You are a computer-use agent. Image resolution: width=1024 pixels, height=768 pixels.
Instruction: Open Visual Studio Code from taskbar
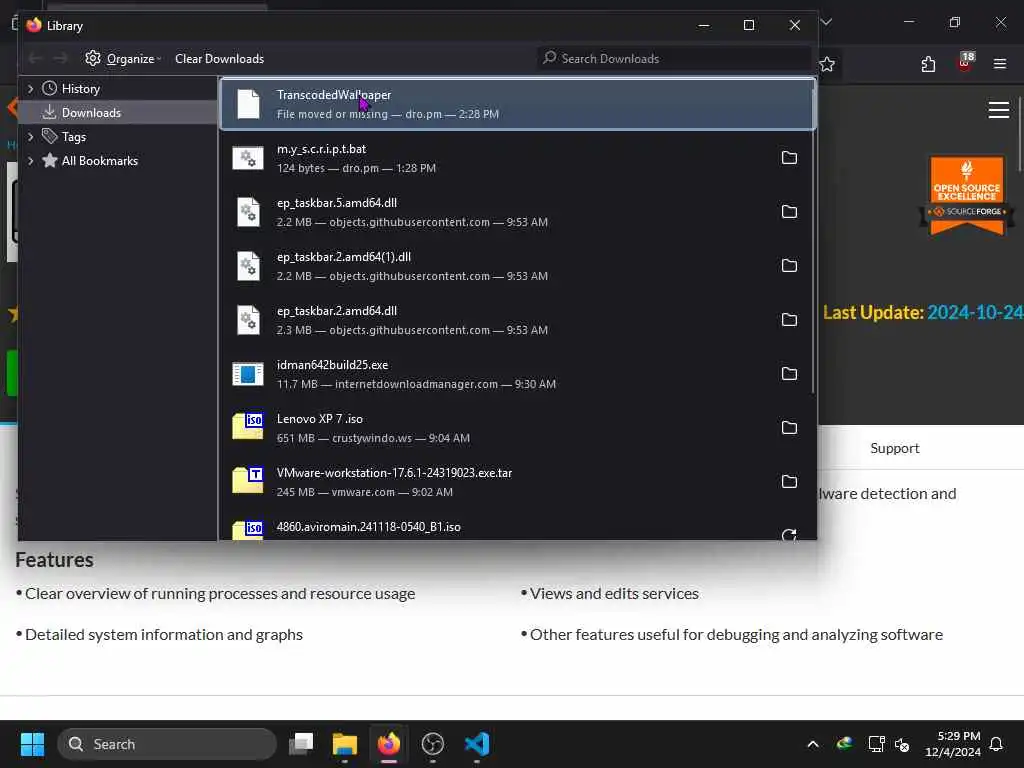point(477,744)
